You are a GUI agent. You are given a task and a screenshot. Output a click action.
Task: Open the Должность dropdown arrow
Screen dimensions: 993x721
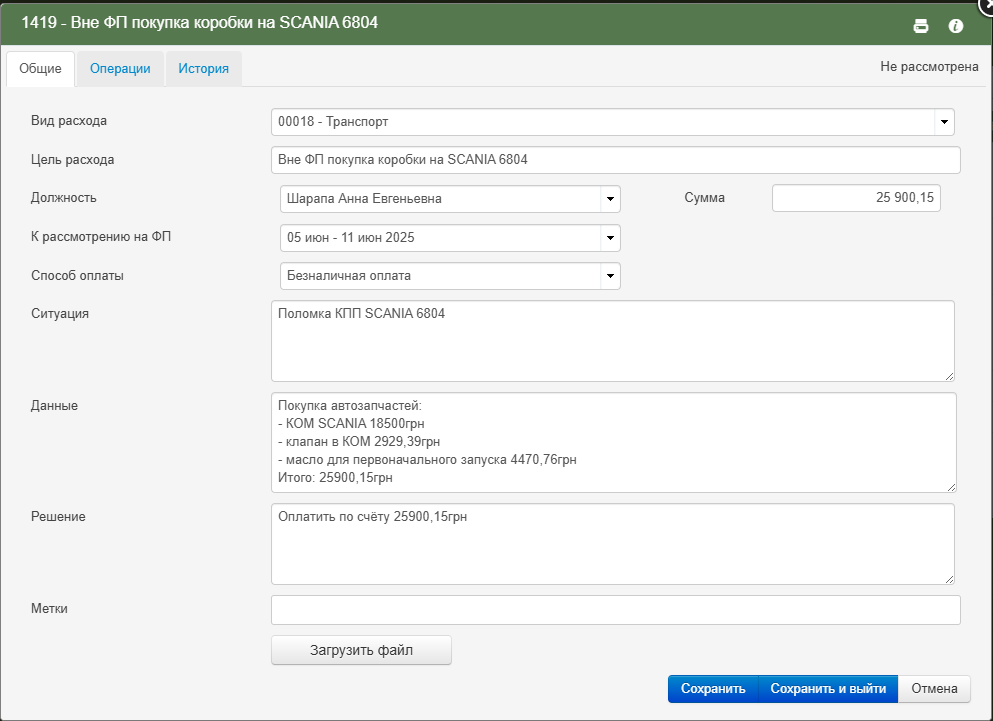point(610,199)
